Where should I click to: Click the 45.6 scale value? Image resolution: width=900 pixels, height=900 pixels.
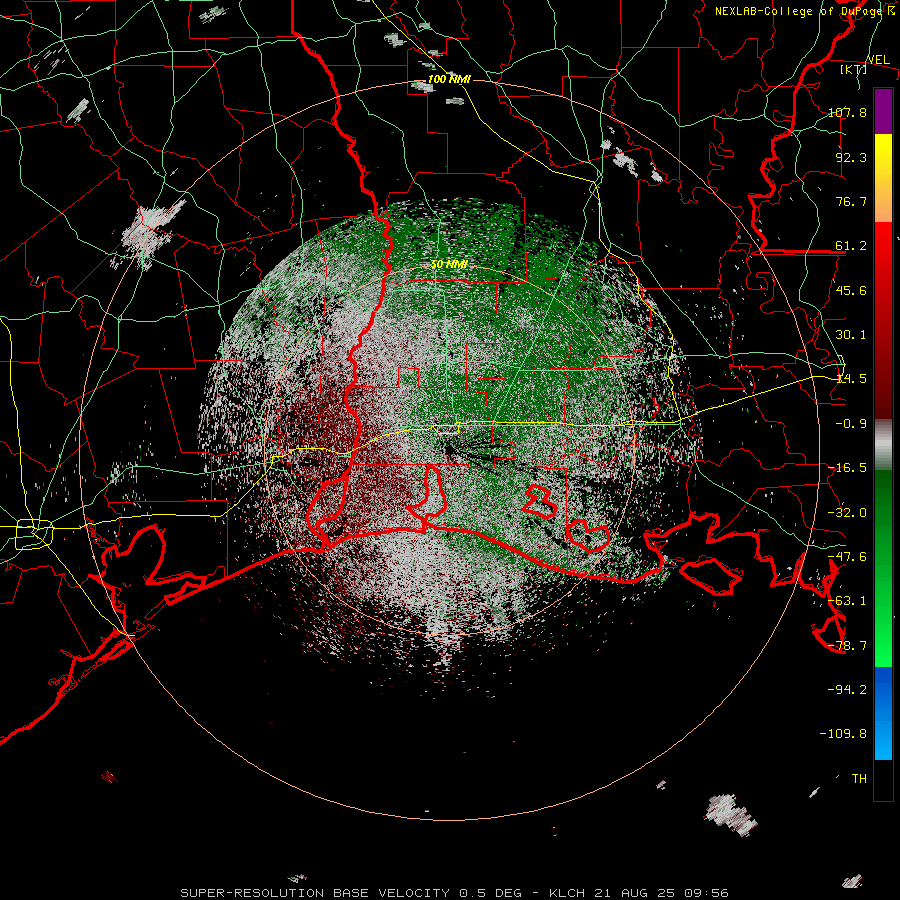click(x=851, y=290)
